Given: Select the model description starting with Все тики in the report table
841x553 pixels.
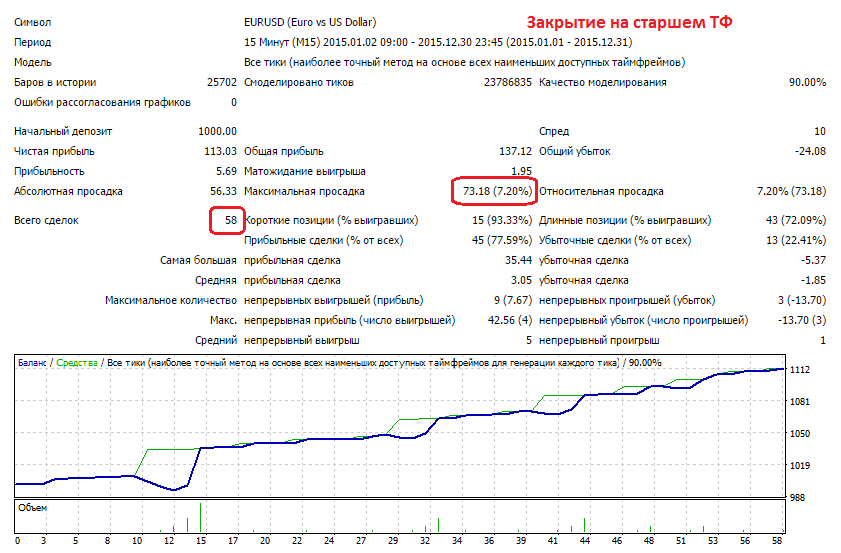Looking at the screenshot, I should coord(464,62).
